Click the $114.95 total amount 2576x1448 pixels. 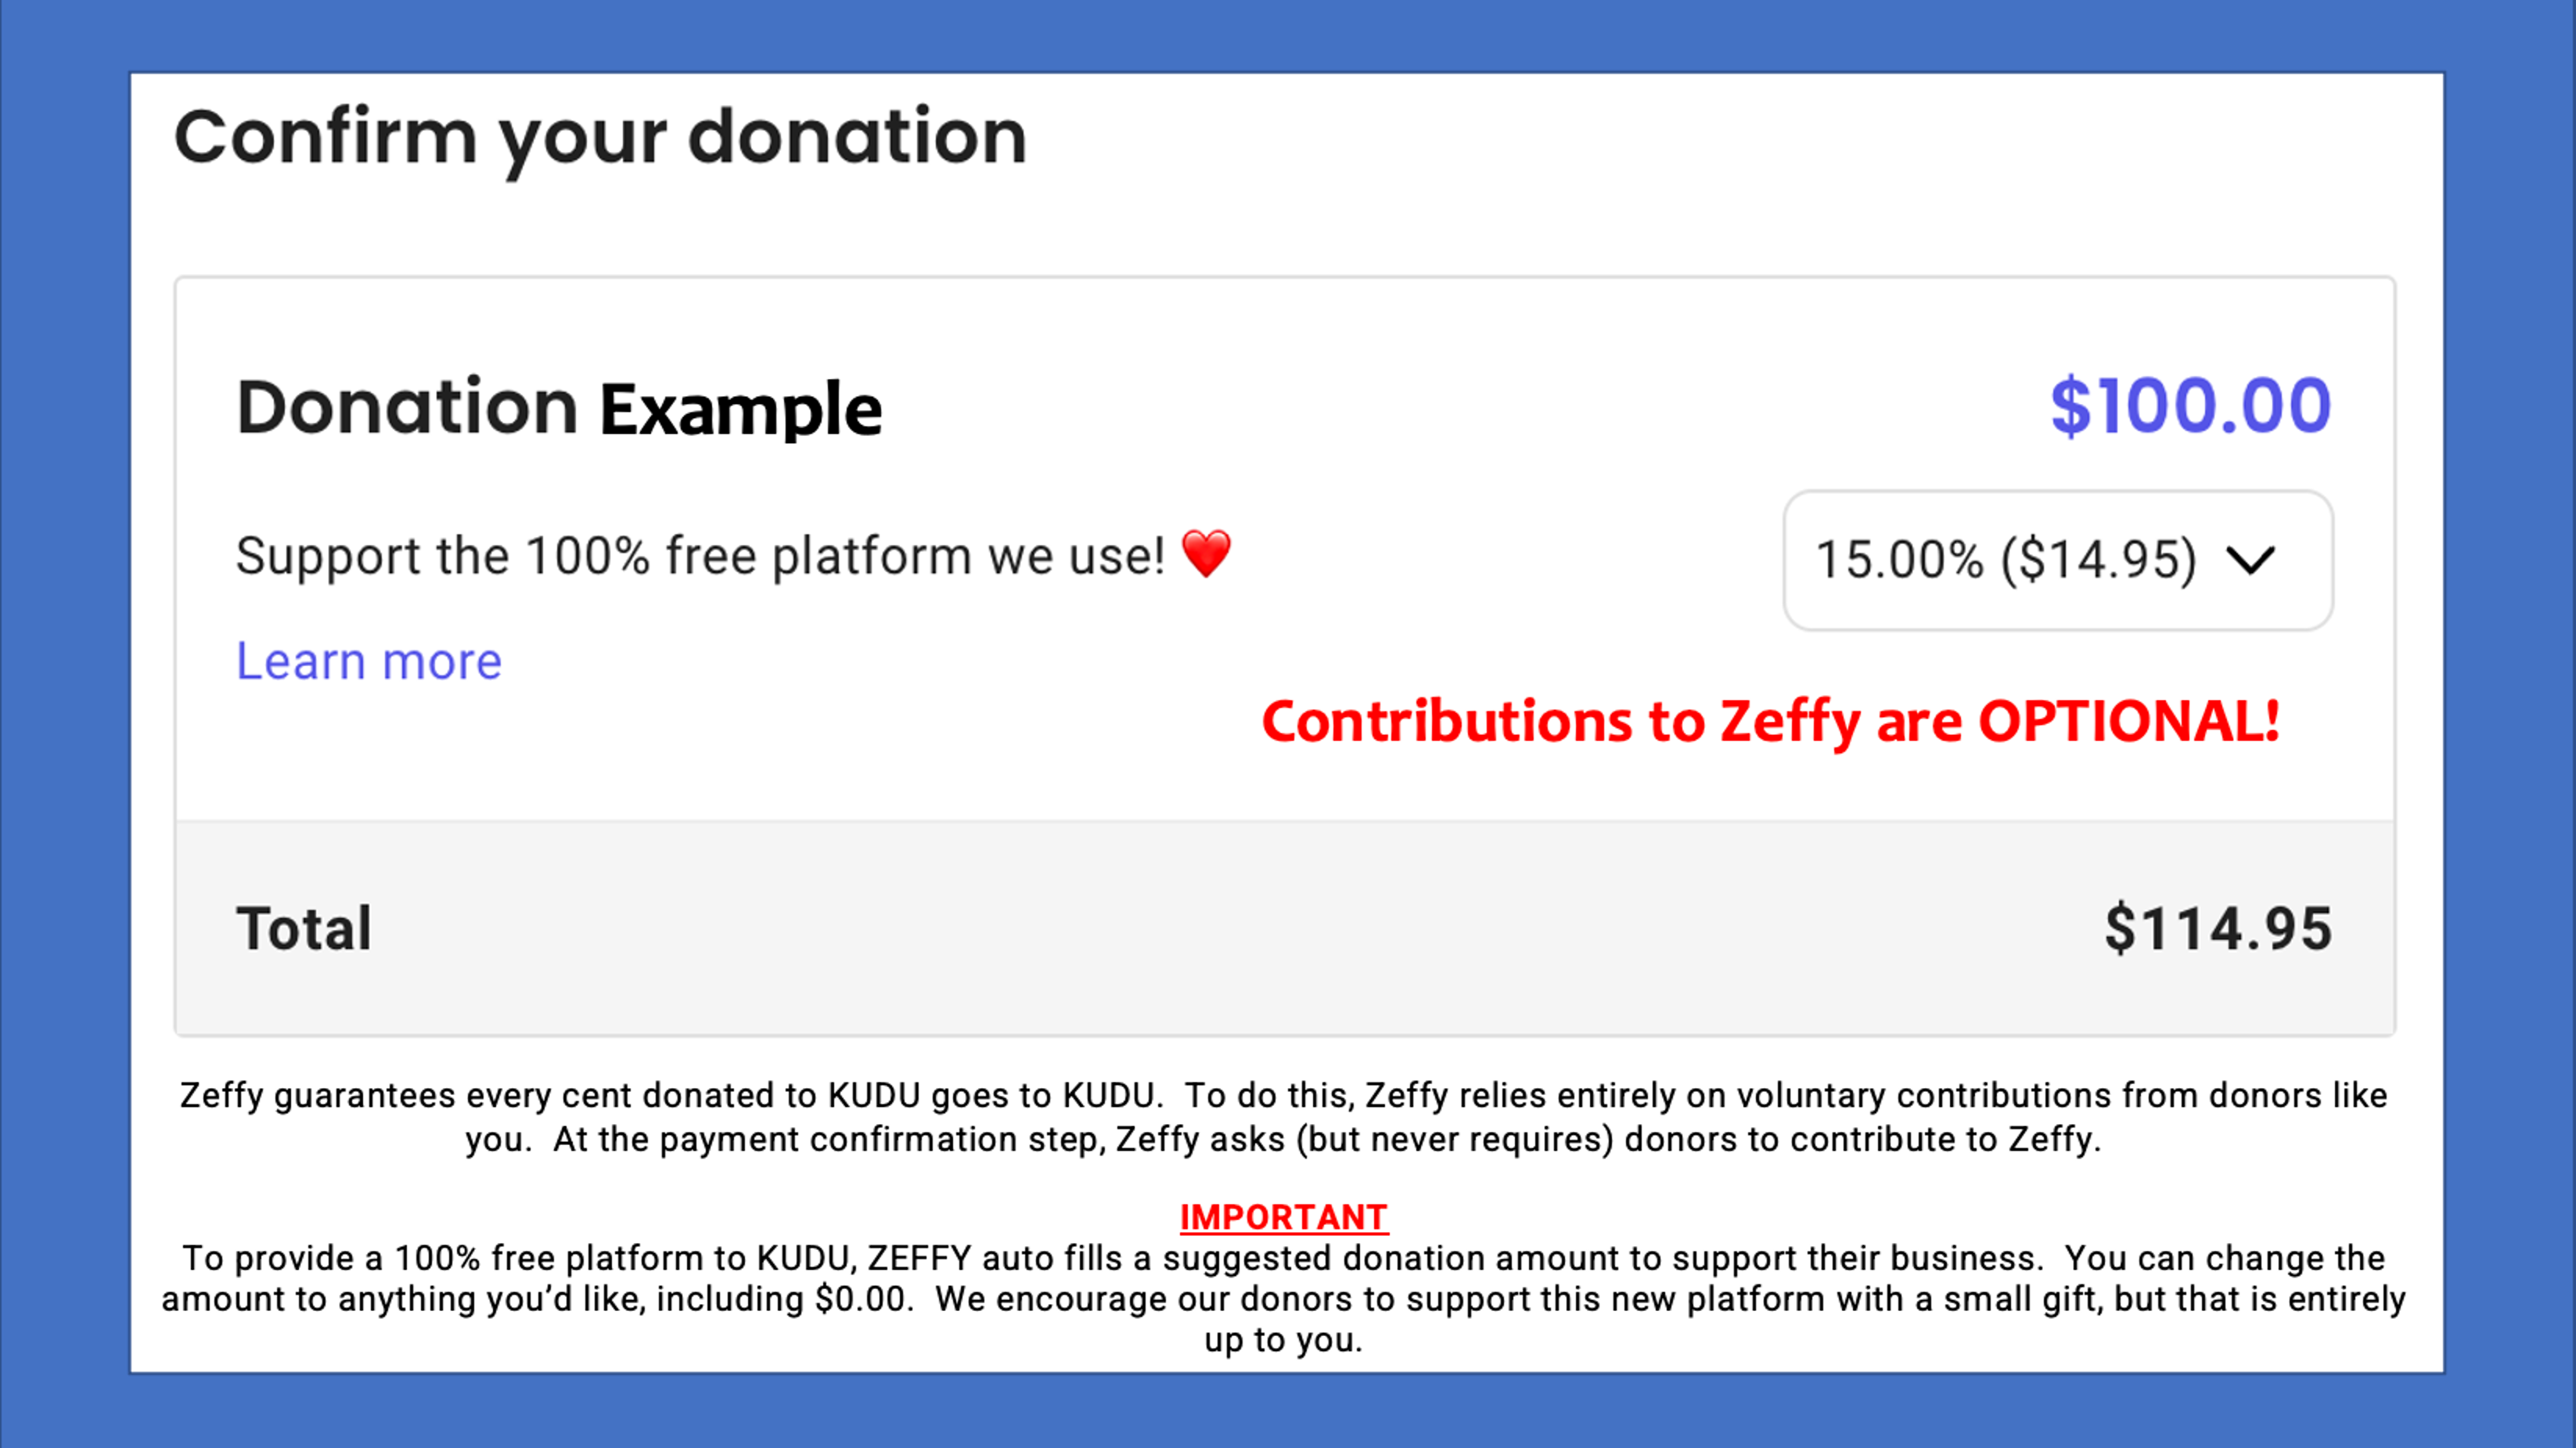coord(2218,929)
